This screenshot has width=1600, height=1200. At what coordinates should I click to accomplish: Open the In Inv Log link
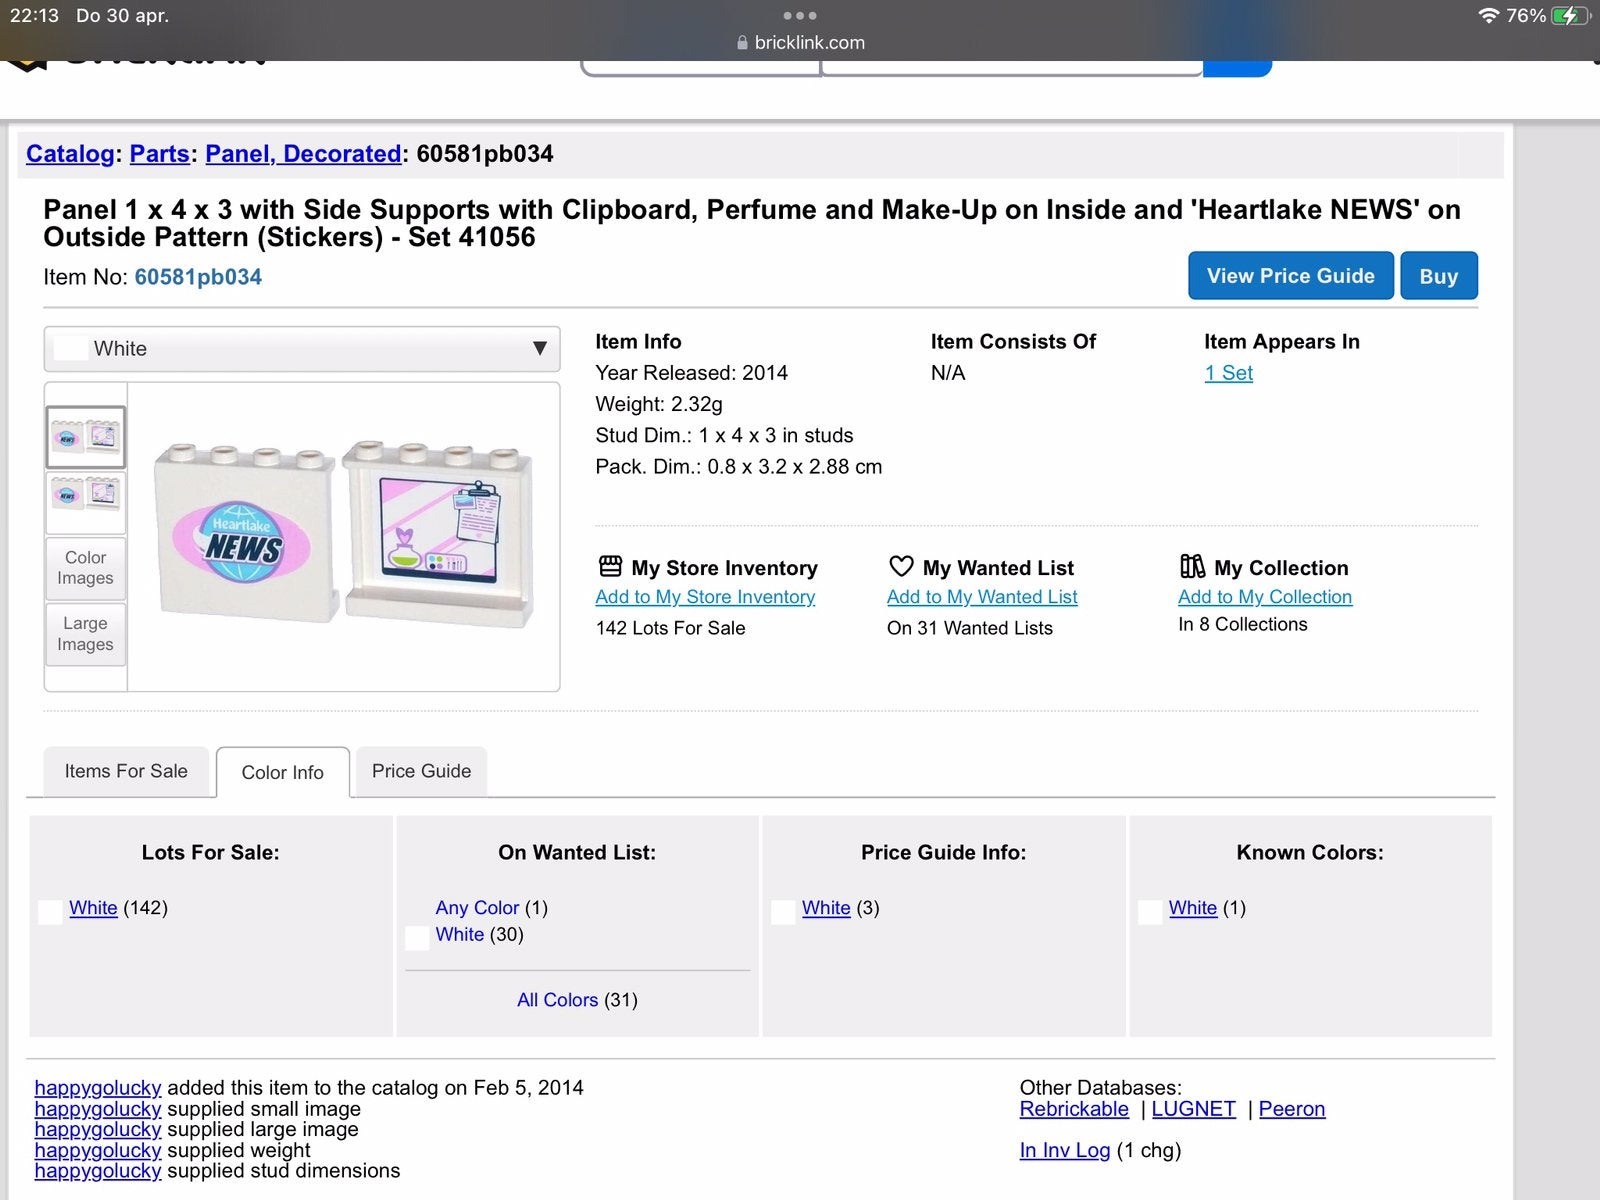click(x=1065, y=1150)
